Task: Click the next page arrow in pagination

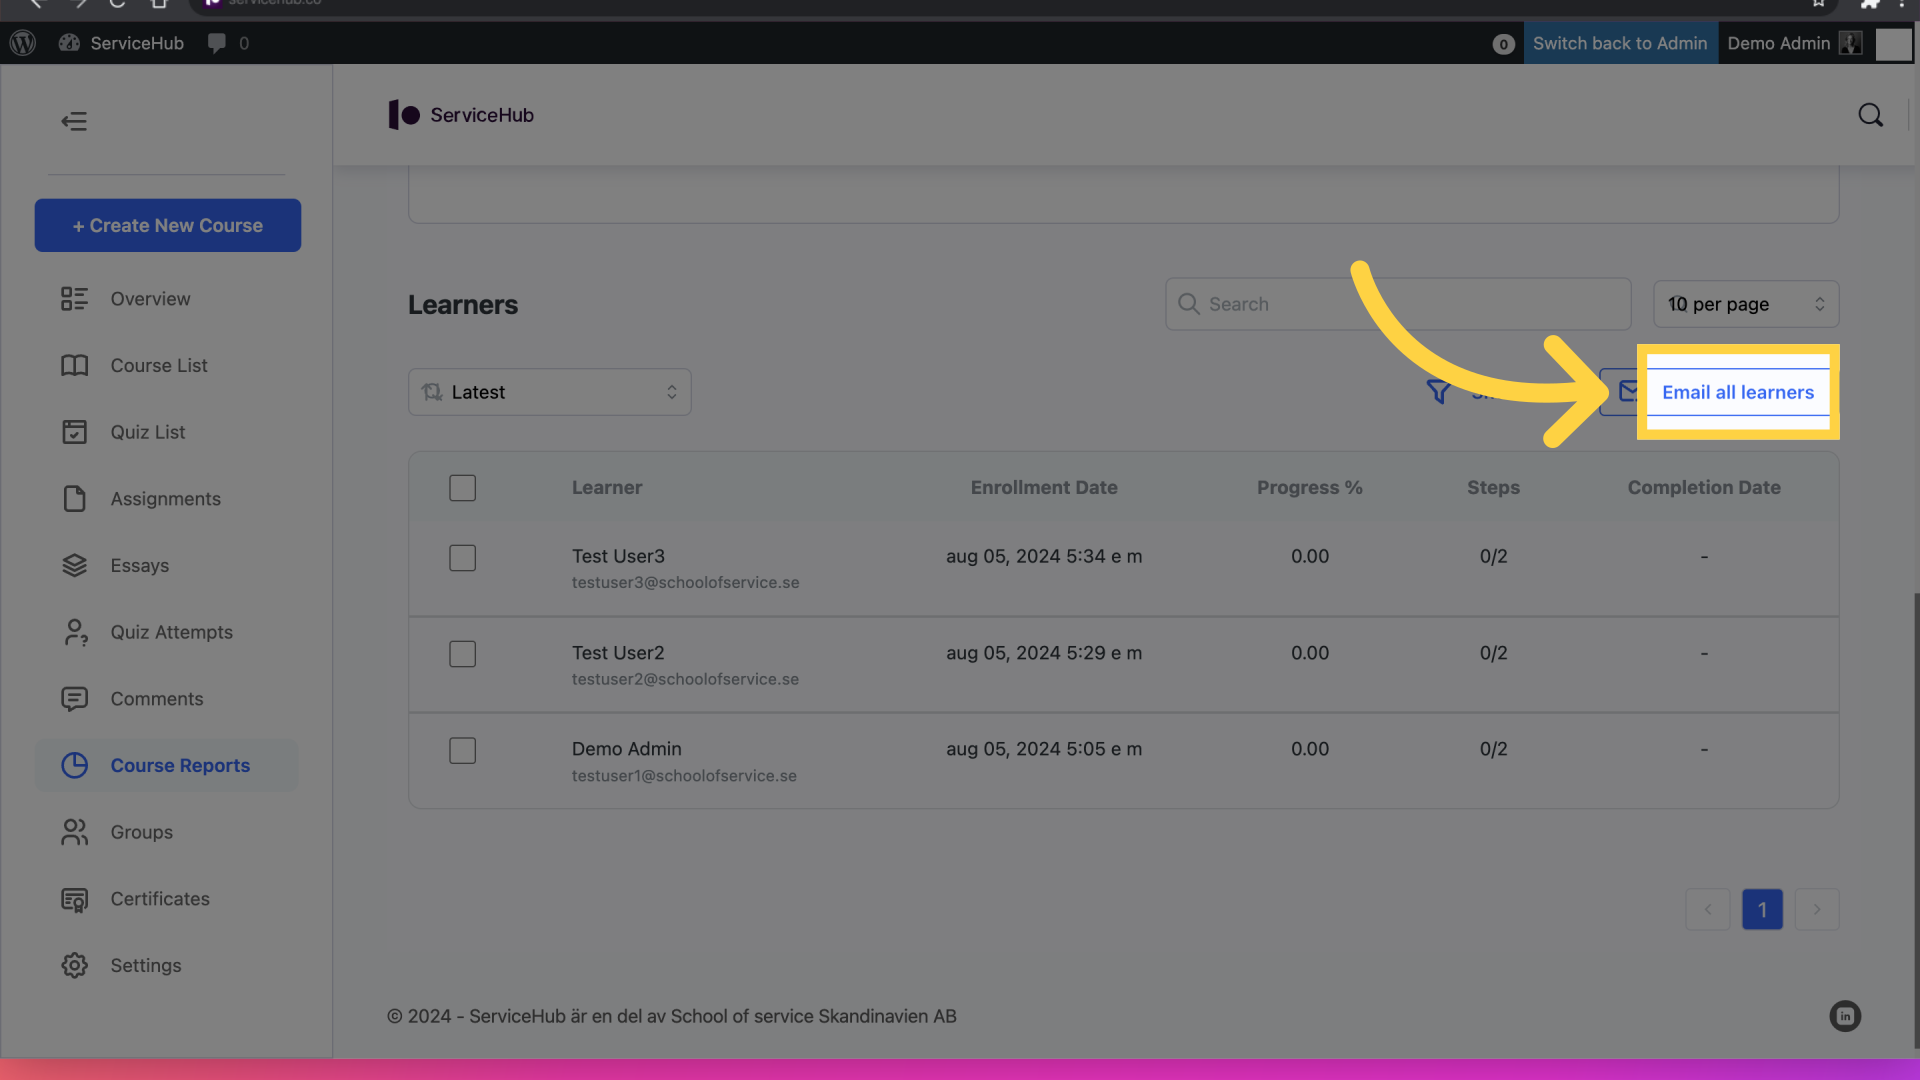Action: [x=1817, y=909]
